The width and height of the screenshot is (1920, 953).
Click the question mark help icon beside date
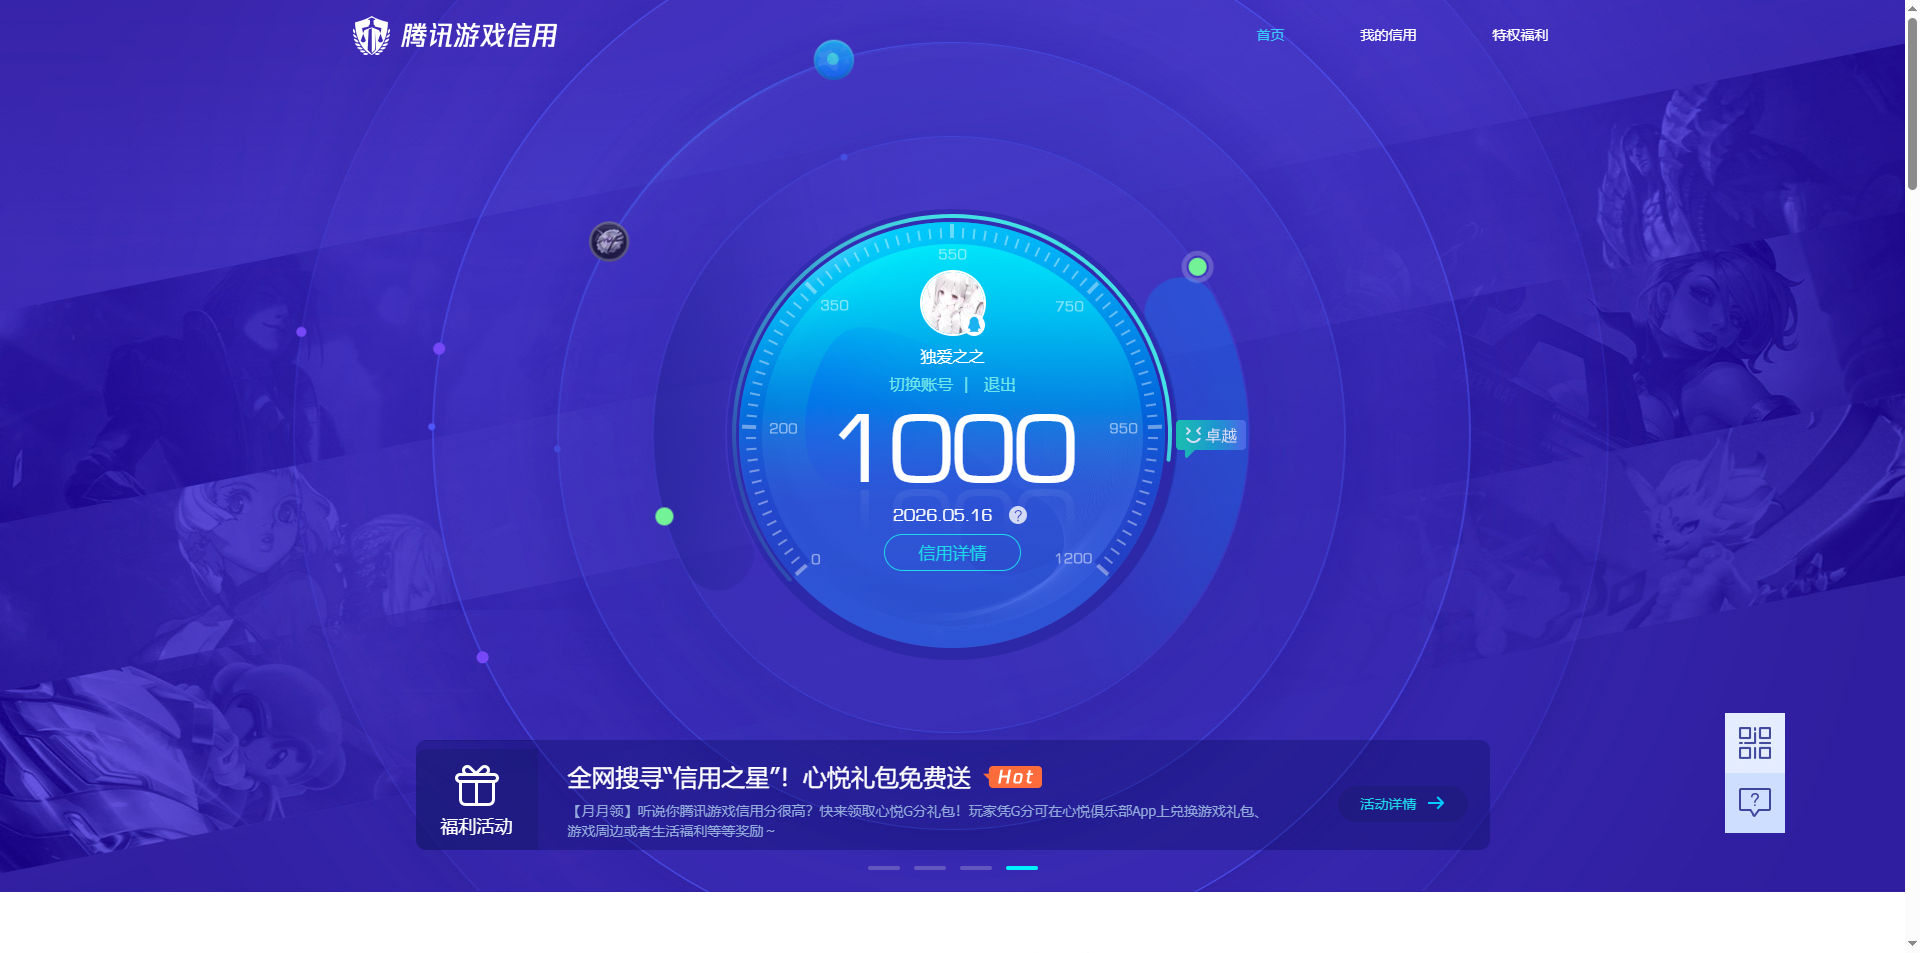point(1018,515)
